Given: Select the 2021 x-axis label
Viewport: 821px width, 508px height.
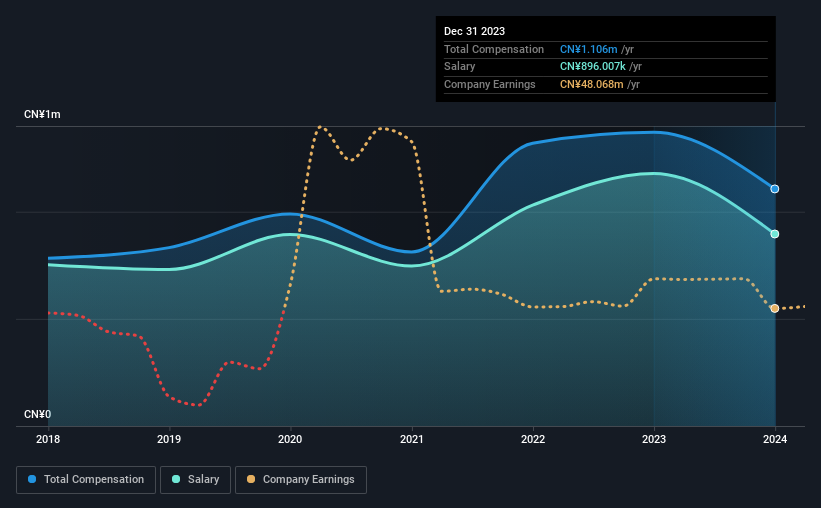Looking at the screenshot, I should click(412, 439).
